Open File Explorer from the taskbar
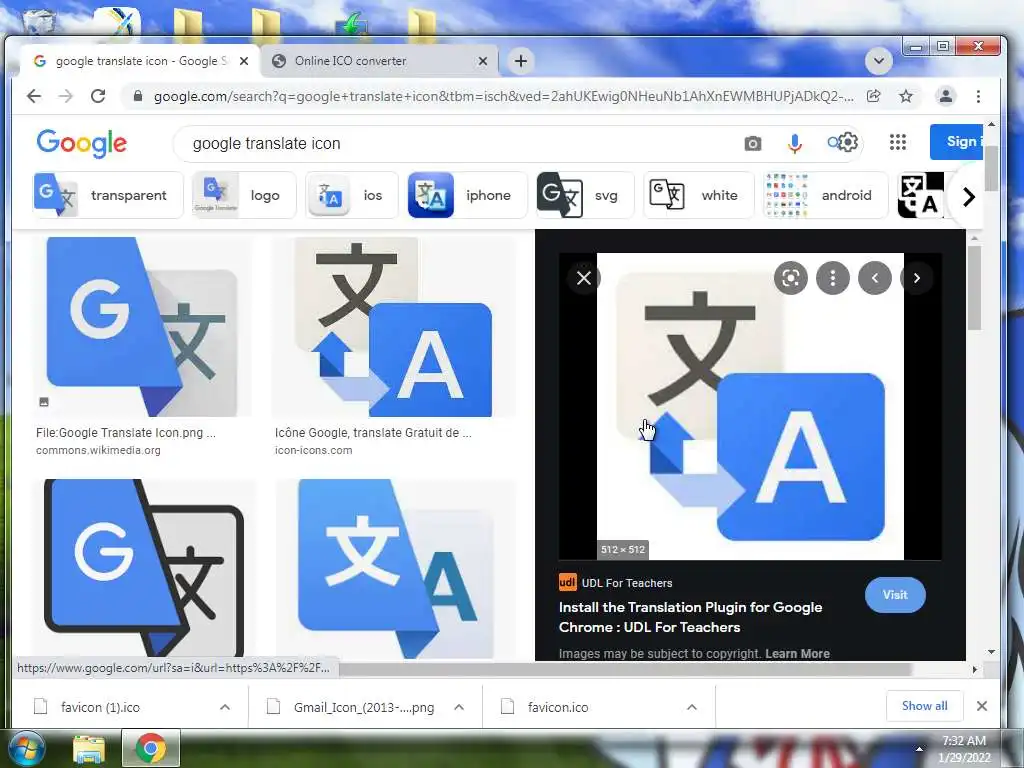1024x768 pixels. tap(89, 749)
